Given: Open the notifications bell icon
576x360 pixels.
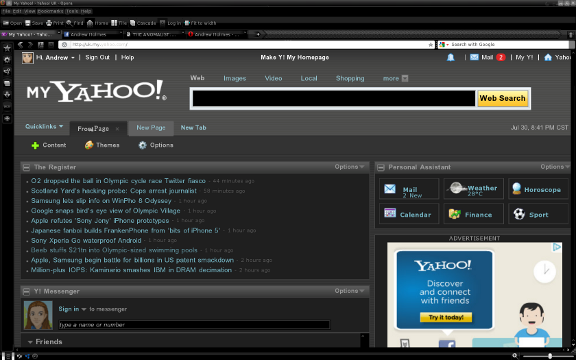Looking at the screenshot, I should click(450, 57).
